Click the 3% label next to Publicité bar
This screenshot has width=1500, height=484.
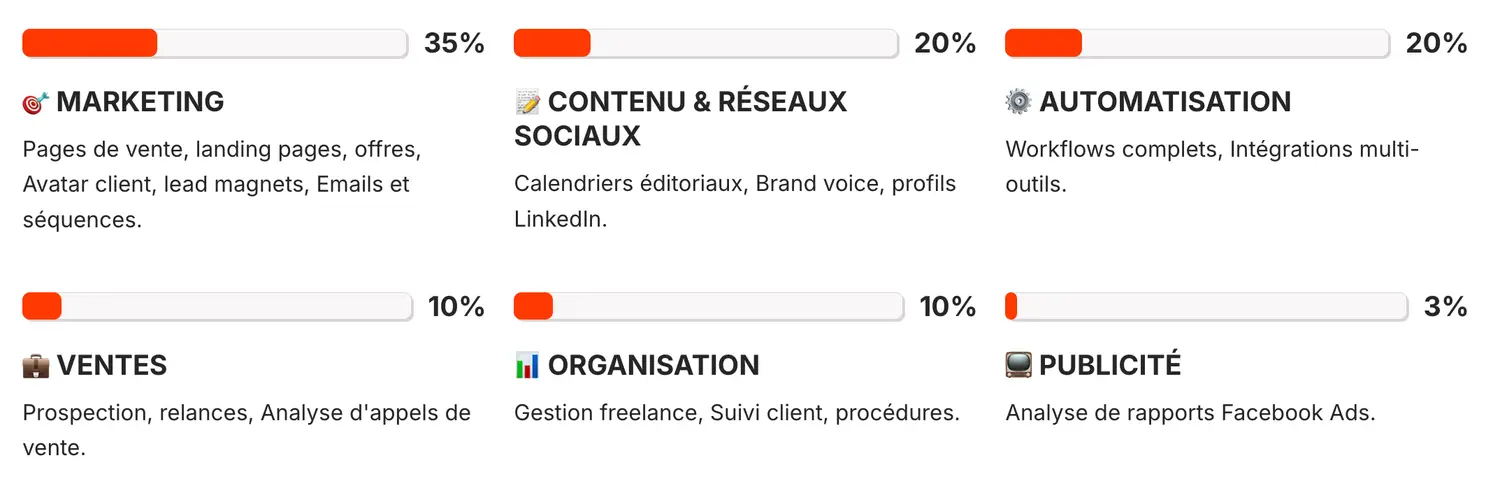tap(1445, 306)
